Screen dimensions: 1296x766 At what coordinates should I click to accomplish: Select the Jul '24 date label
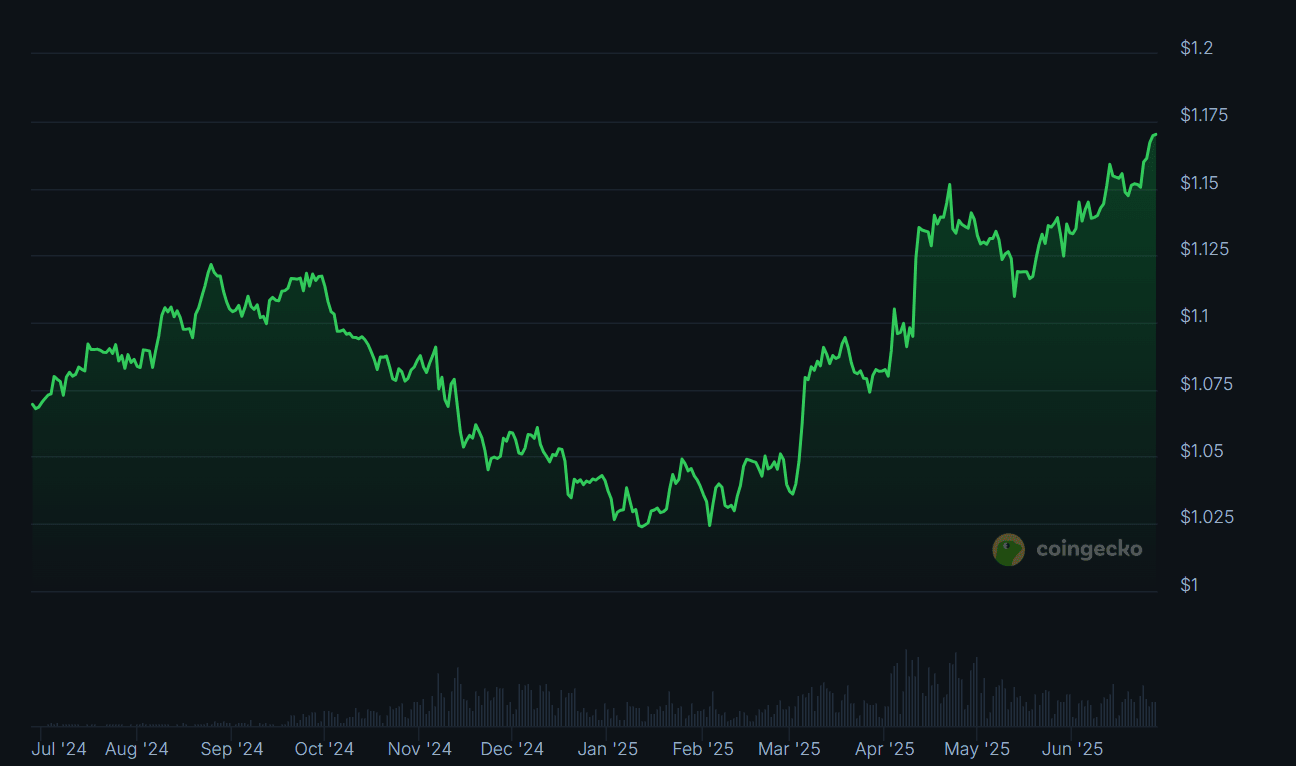pyautogui.click(x=60, y=748)
